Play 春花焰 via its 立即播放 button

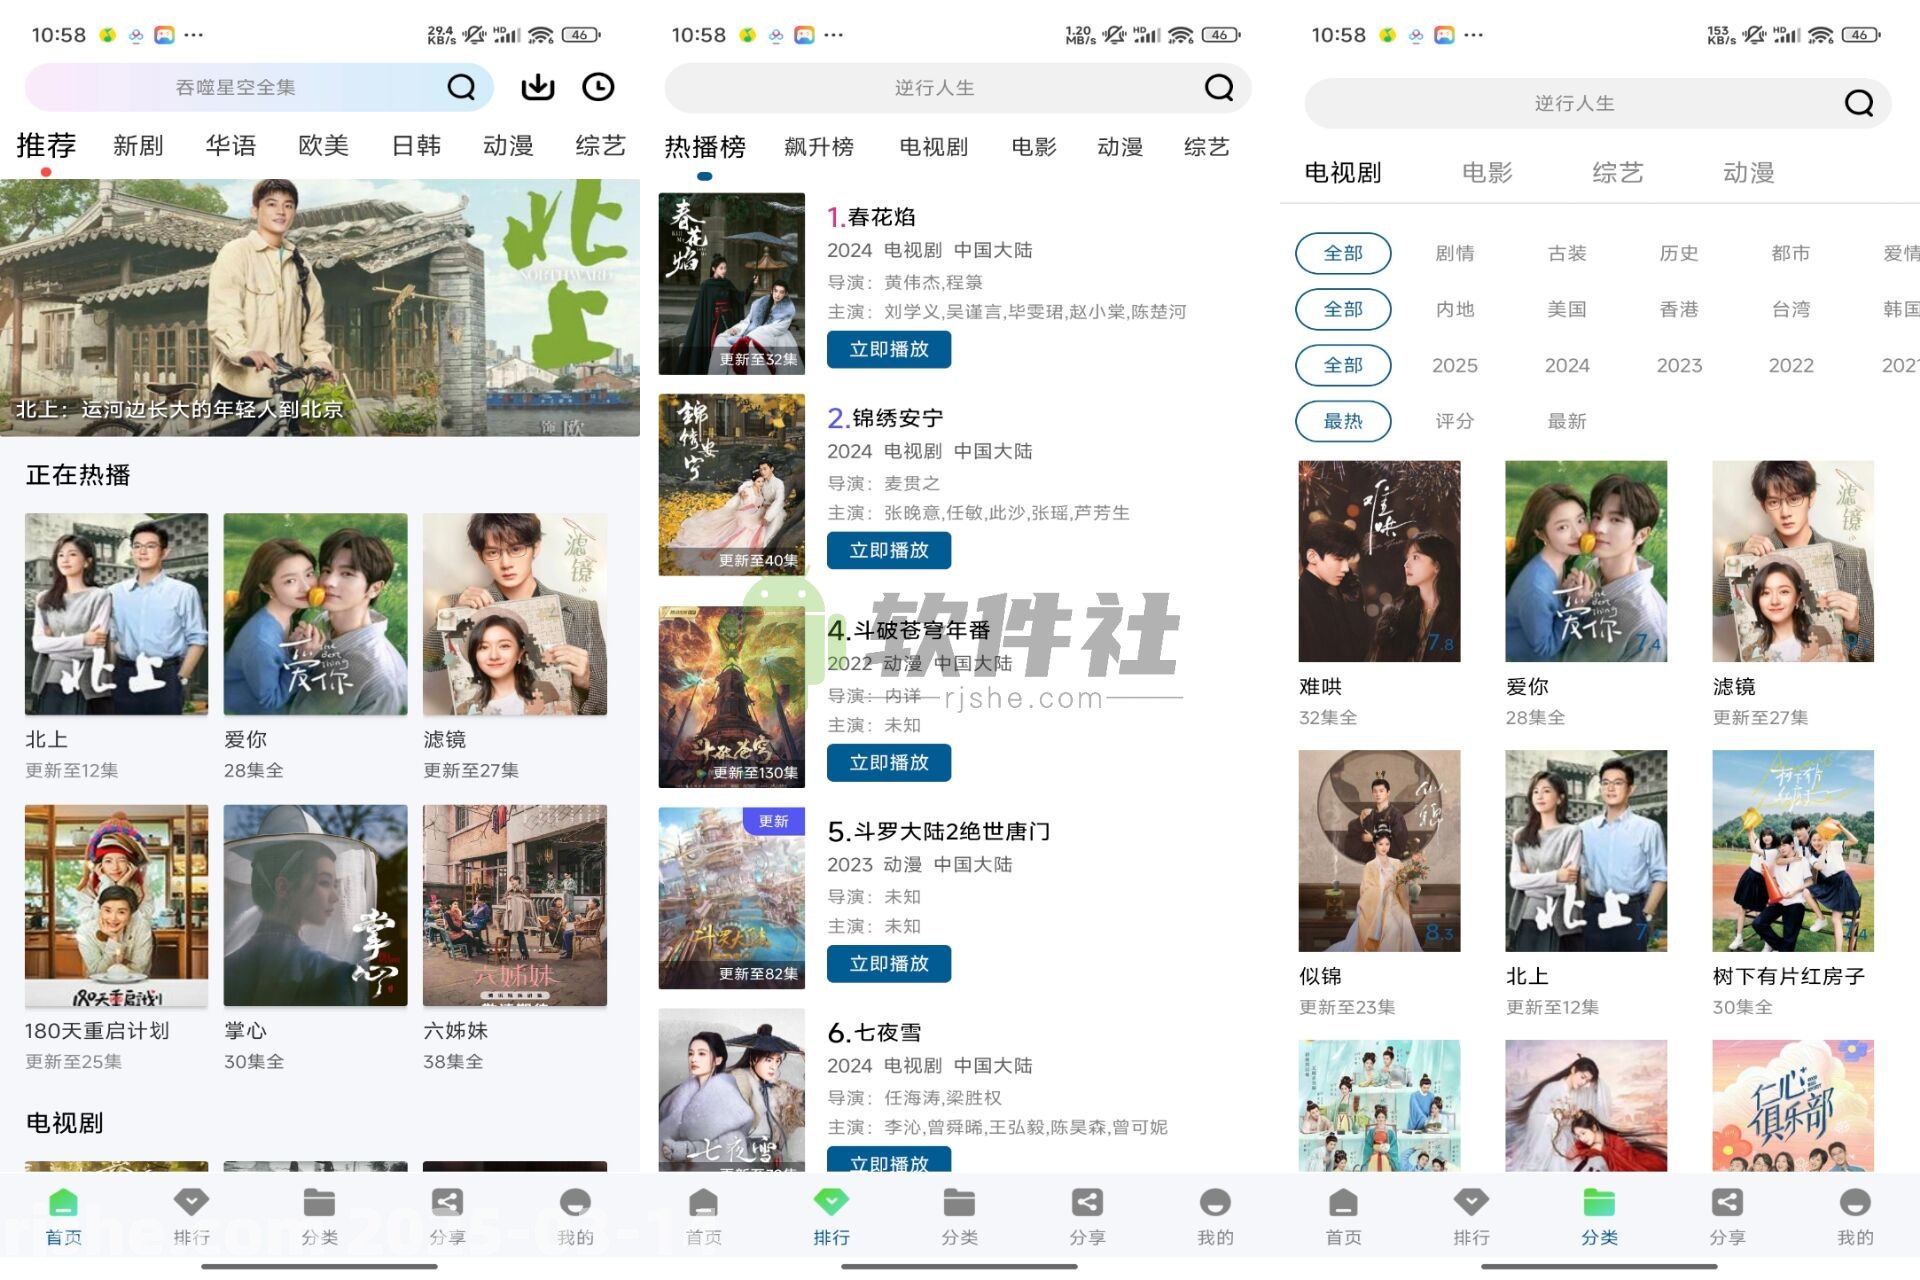pos(888,350)
